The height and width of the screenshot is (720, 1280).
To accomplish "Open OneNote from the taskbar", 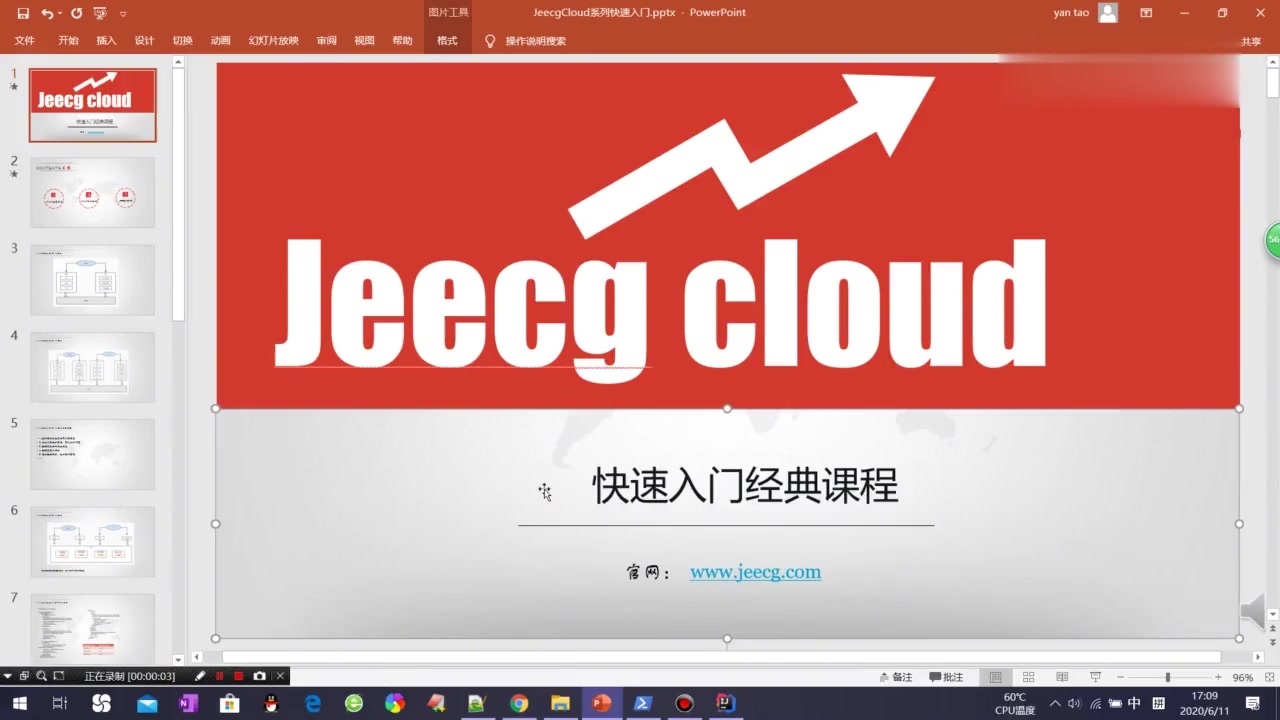I will pyautogui.click(x=188, y=703).
